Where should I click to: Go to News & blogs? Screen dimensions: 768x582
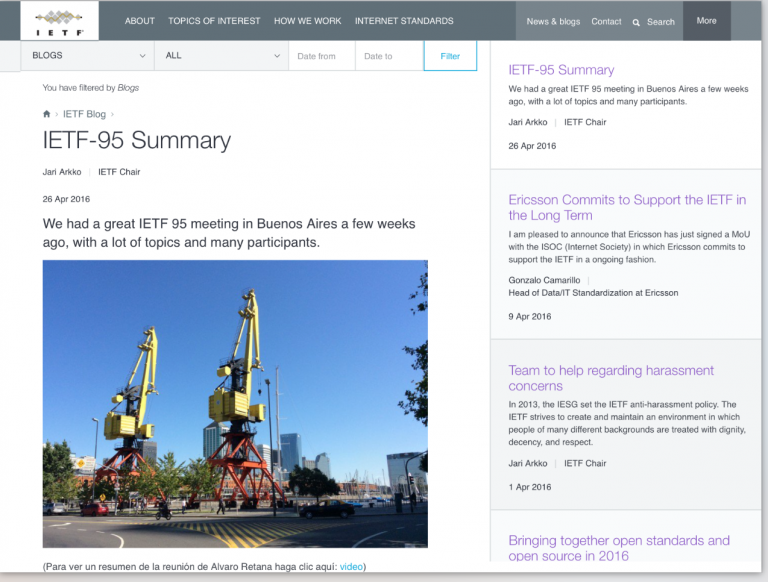click(553, 22)
